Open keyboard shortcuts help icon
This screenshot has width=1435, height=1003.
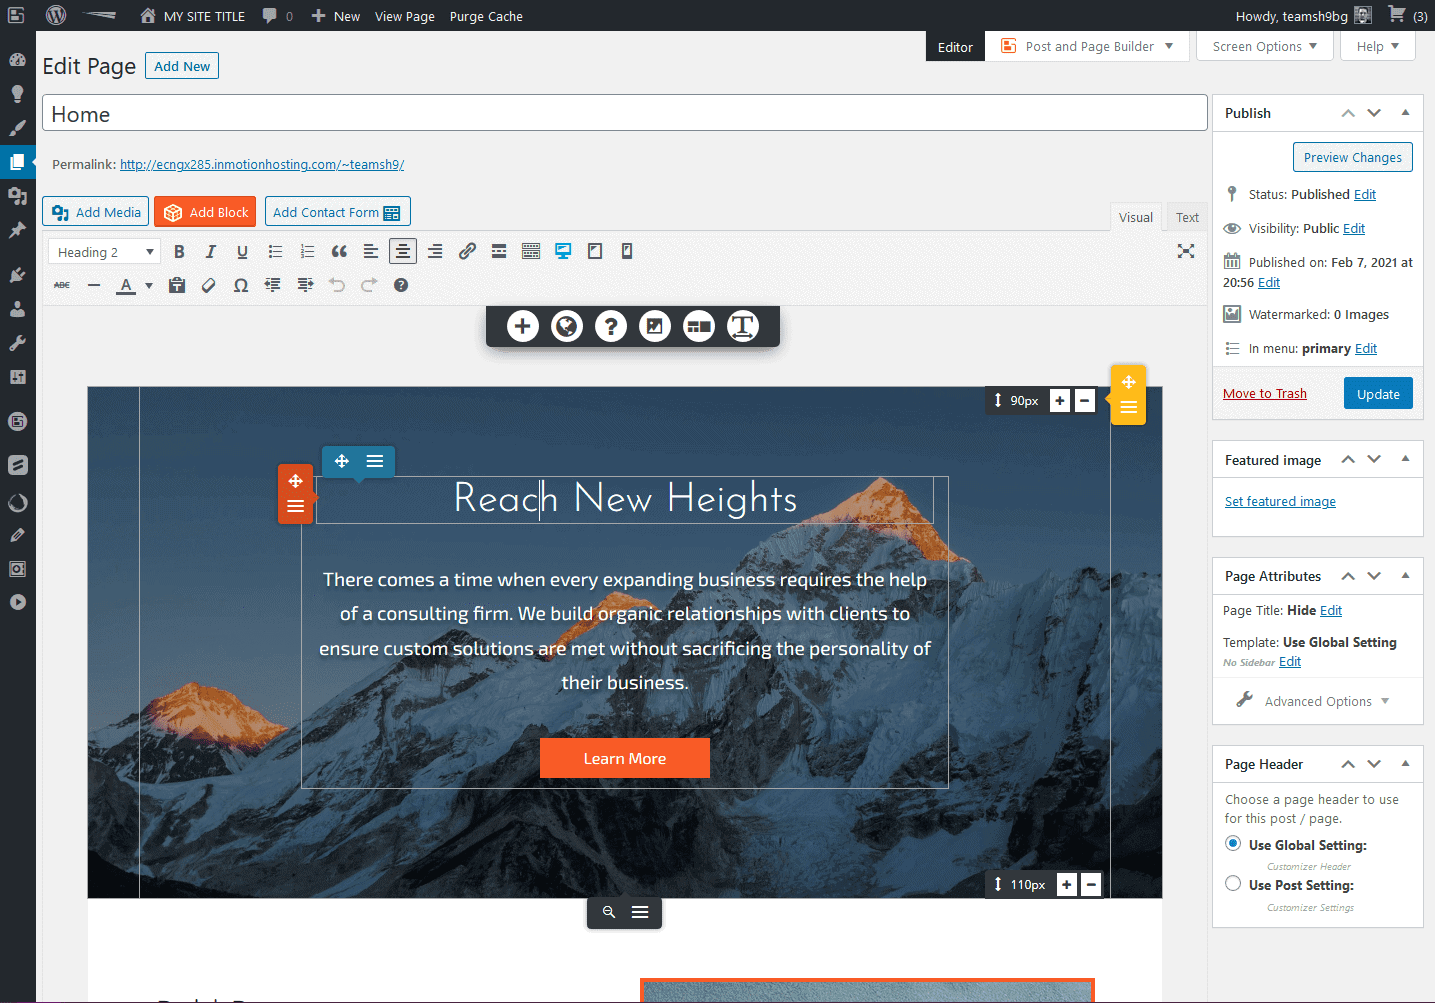[x=401, y=285]
